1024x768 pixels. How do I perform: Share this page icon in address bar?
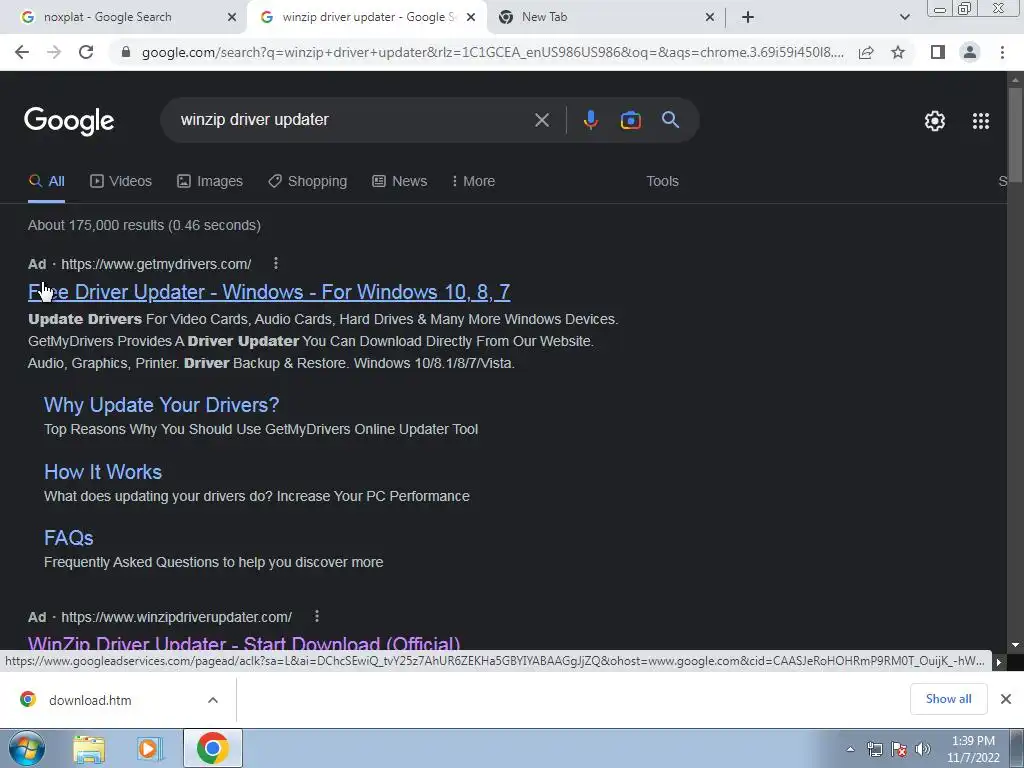[x=866, y=52]
